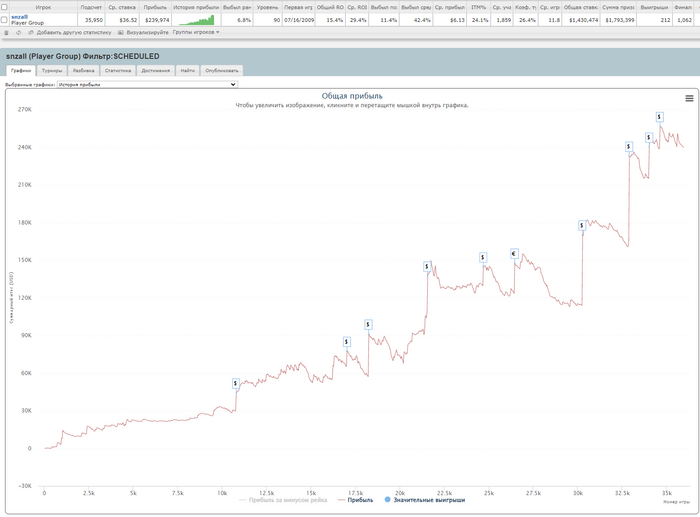This screenshot has height=517, width=700.
Task: Open the 'Найти' tab
Action: pos(188,71)
